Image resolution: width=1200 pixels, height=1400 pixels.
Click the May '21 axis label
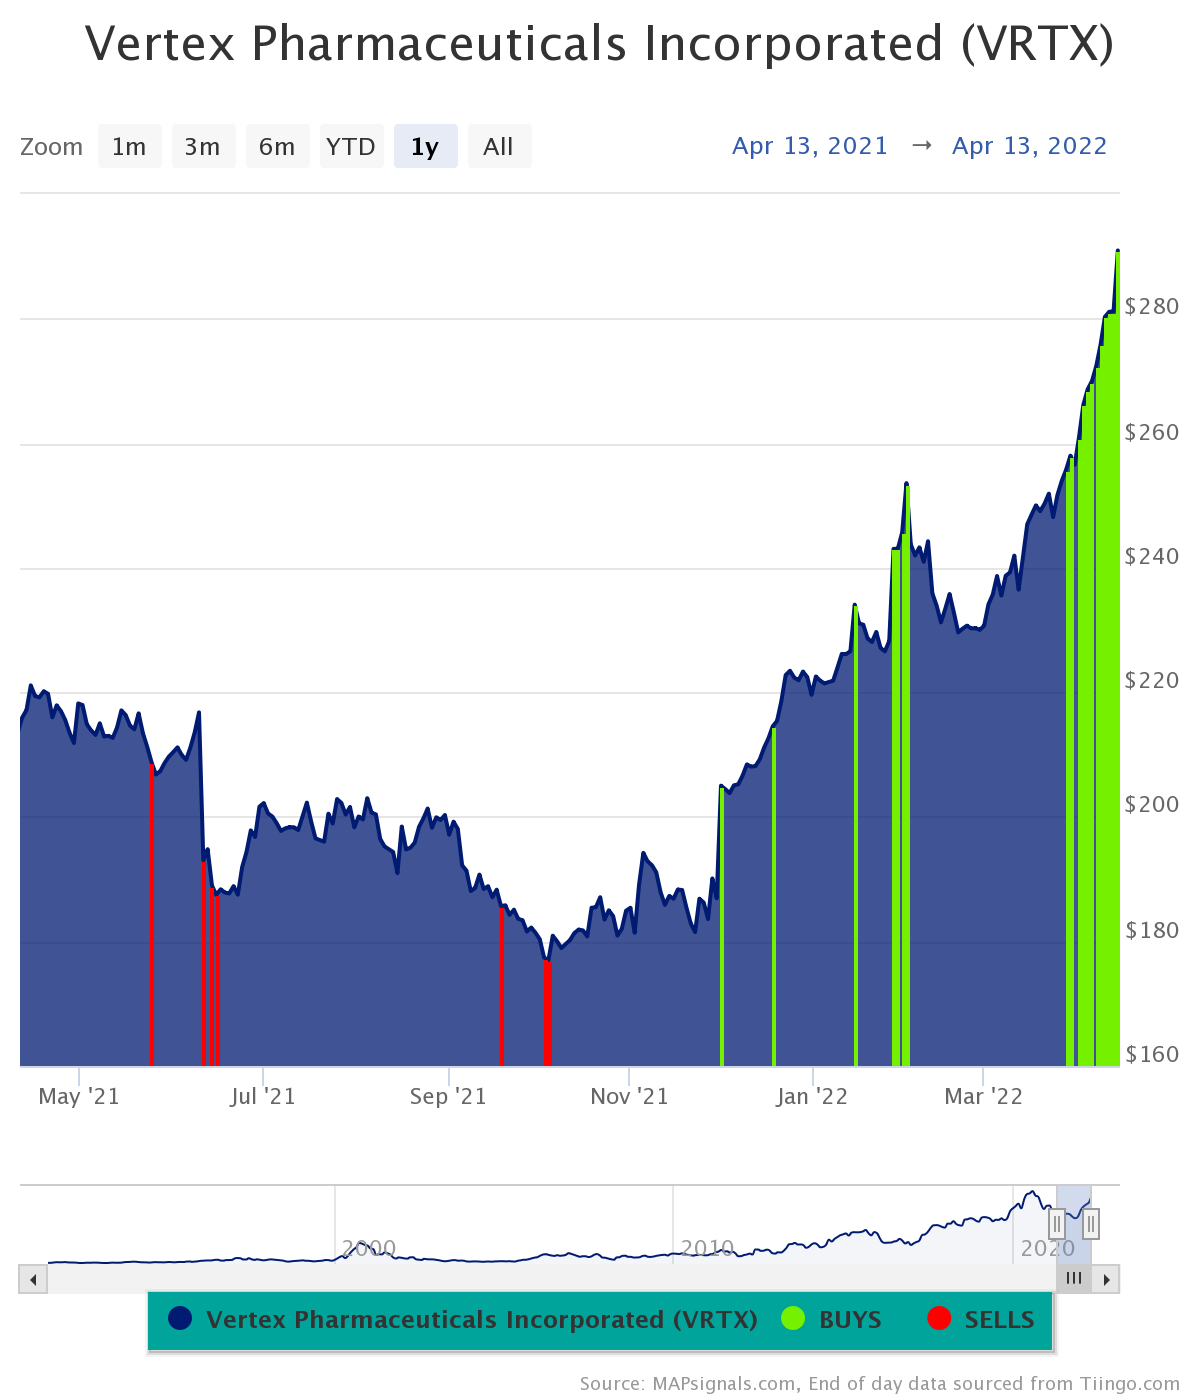tap(79, 1097)
